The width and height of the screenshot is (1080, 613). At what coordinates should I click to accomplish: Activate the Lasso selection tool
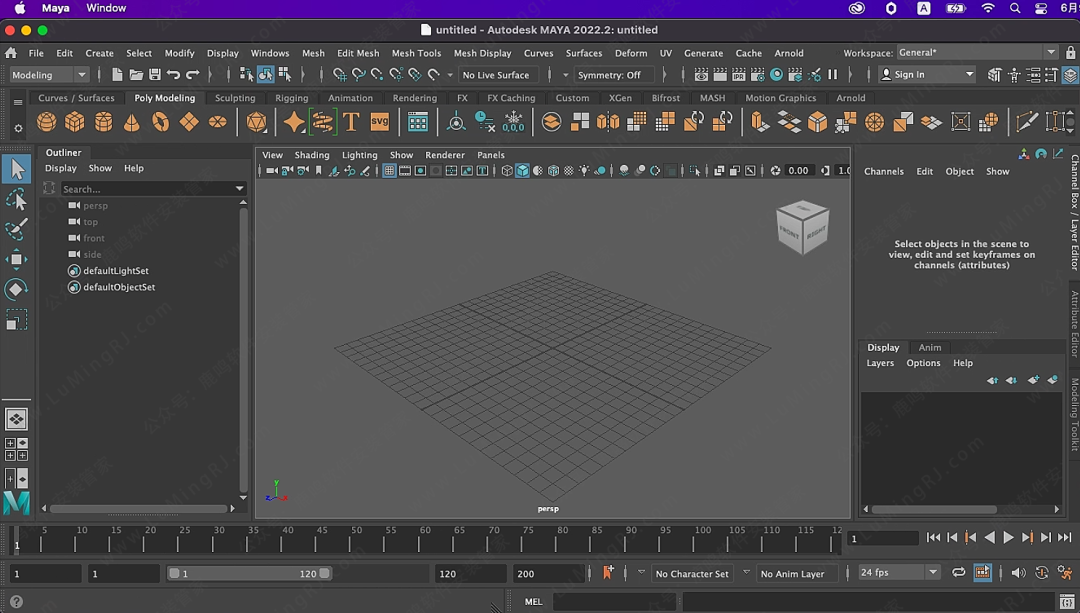pos(16,199)
